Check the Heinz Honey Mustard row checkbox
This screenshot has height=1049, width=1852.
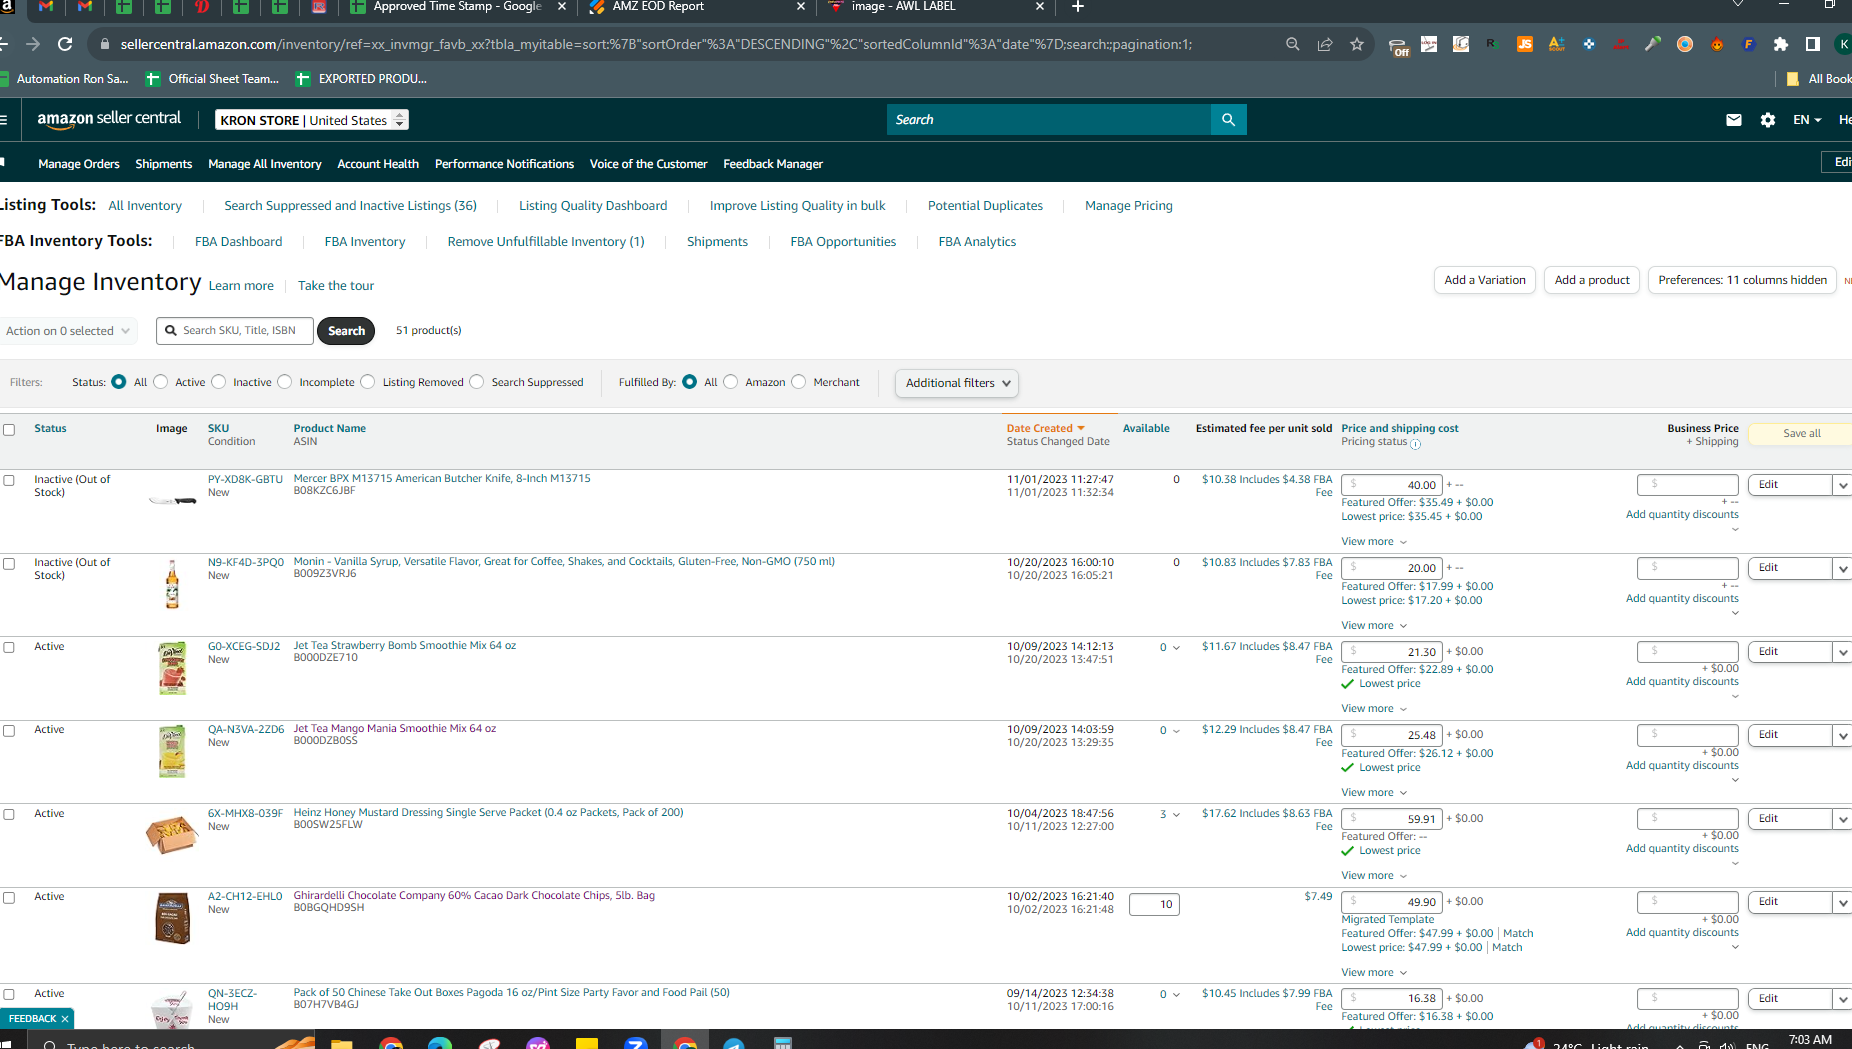pos(9,815)
